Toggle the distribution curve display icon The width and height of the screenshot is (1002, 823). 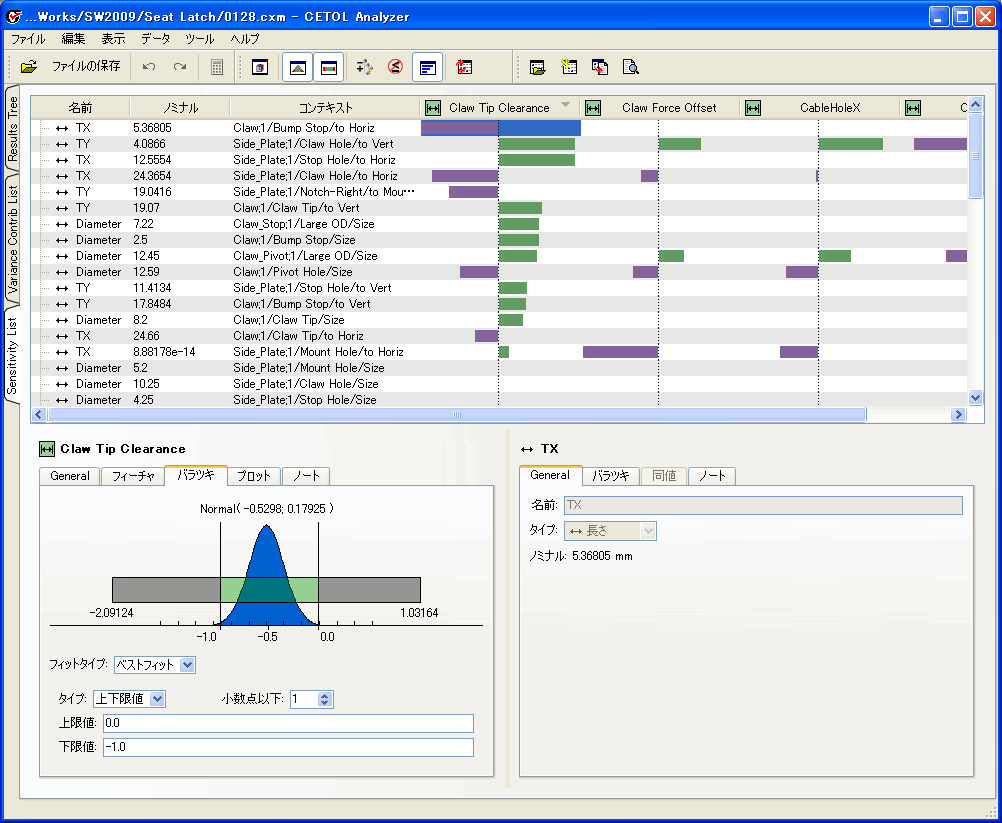(x=297, y=67)
